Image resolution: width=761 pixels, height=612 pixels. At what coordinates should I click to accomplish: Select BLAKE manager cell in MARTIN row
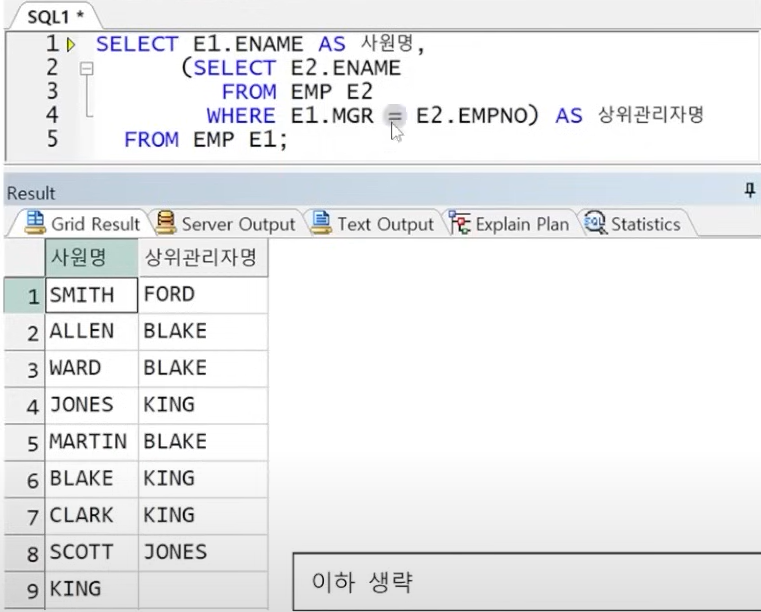coord(203,442)
